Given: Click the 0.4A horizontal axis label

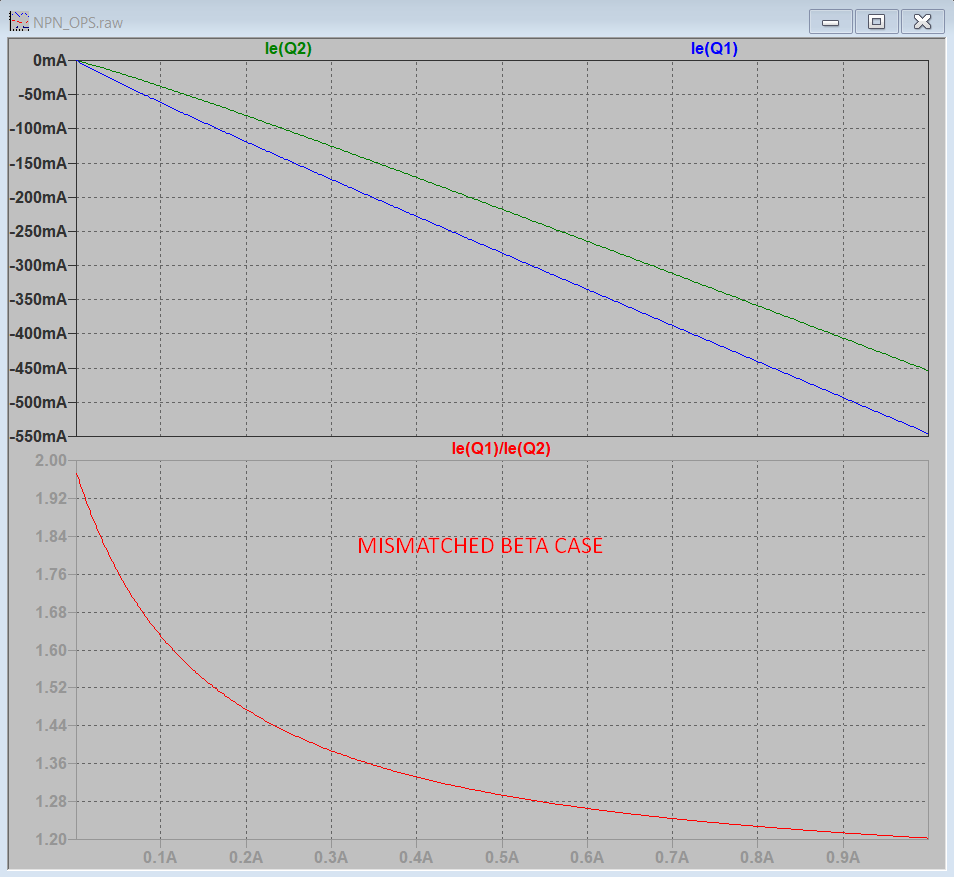Looking at the screenshot, I should click(417, 858).
